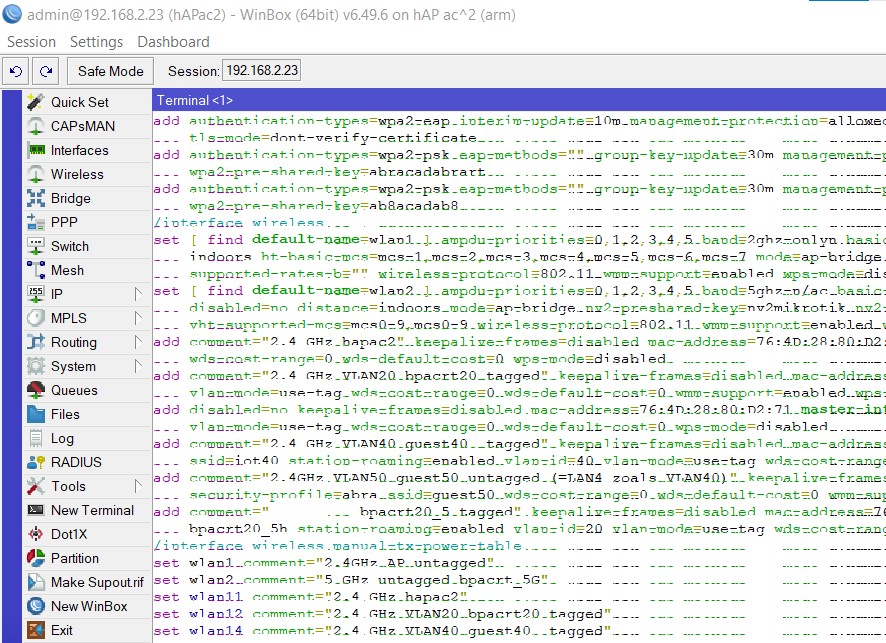The height and width of the screenshot is (643, 886).
Task: Open the Settings menu
Action: tap(96, 42)
